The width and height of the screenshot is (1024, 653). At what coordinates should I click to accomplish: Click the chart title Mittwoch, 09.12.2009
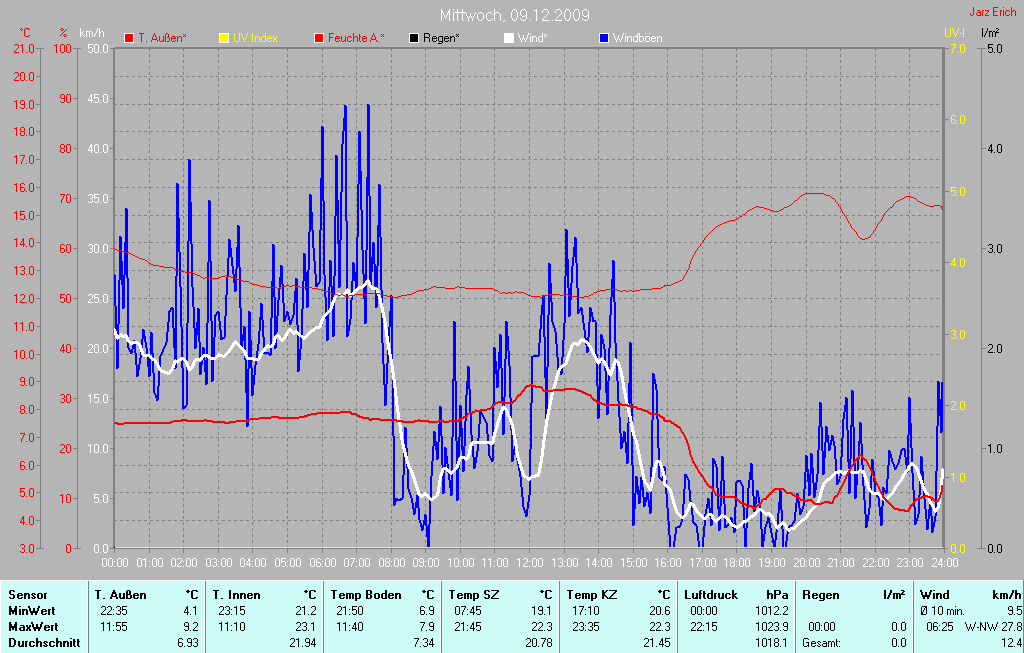[514, 15]
